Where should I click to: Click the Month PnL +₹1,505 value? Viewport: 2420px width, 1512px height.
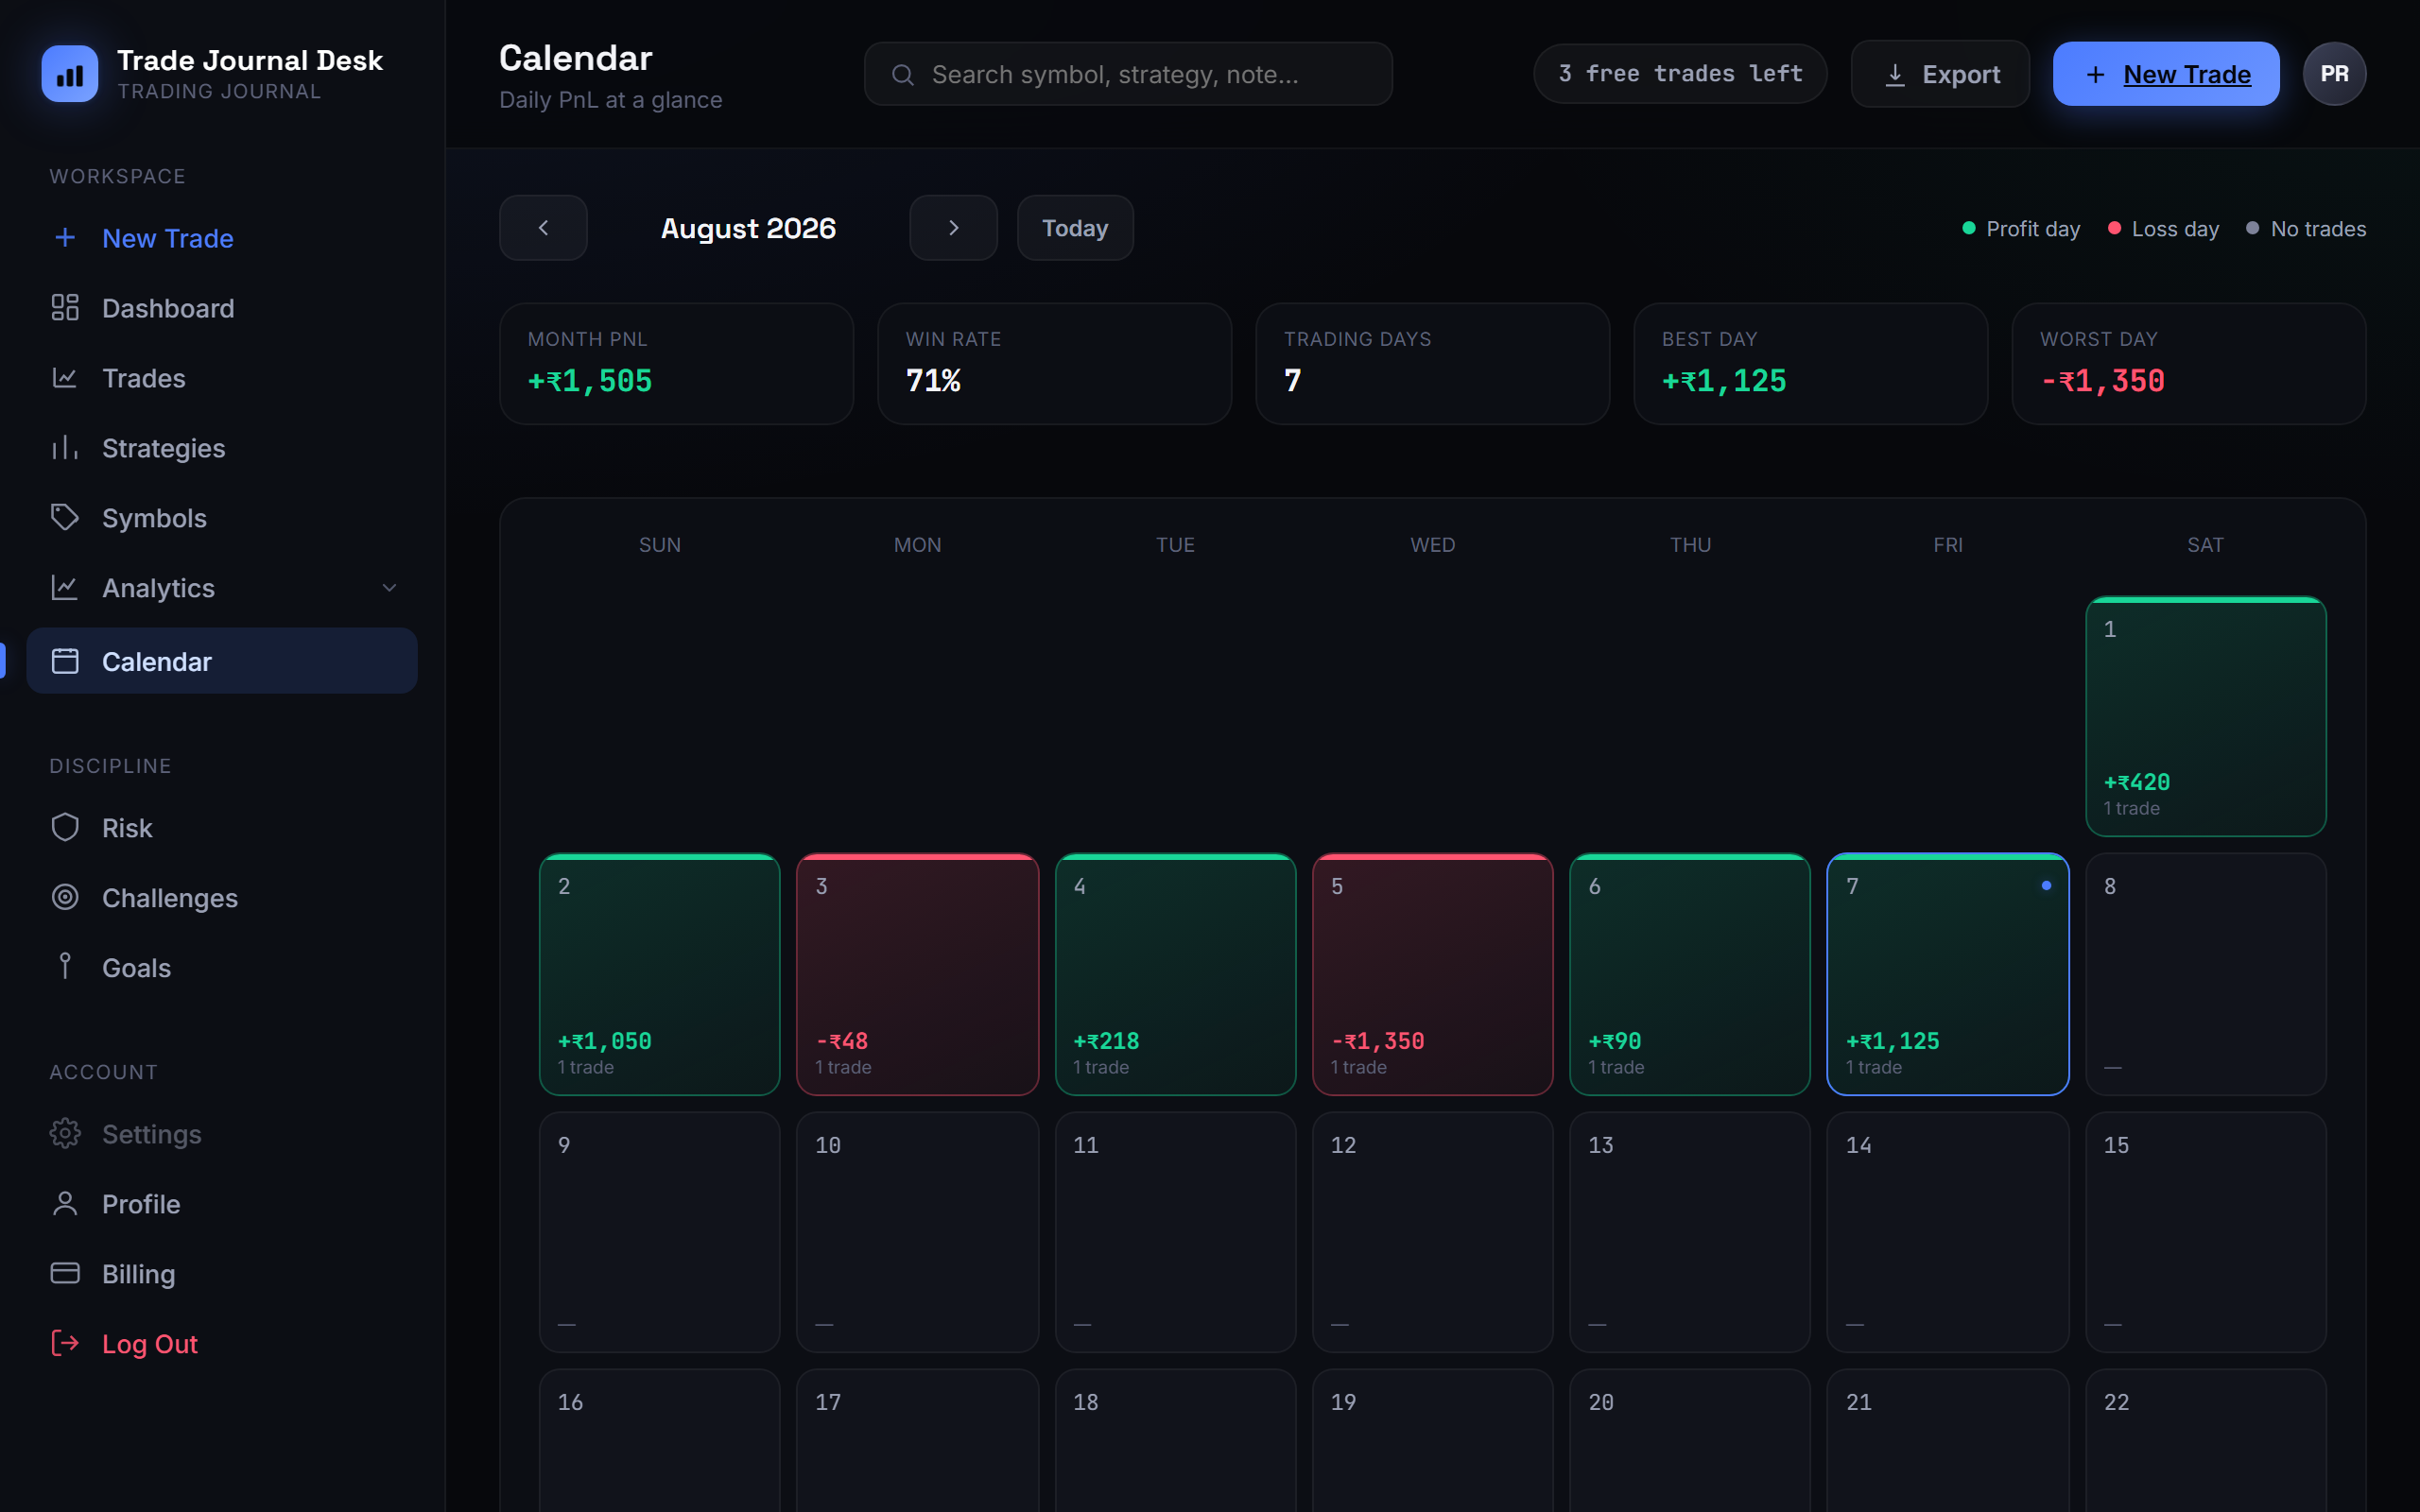tap(590, 381)
